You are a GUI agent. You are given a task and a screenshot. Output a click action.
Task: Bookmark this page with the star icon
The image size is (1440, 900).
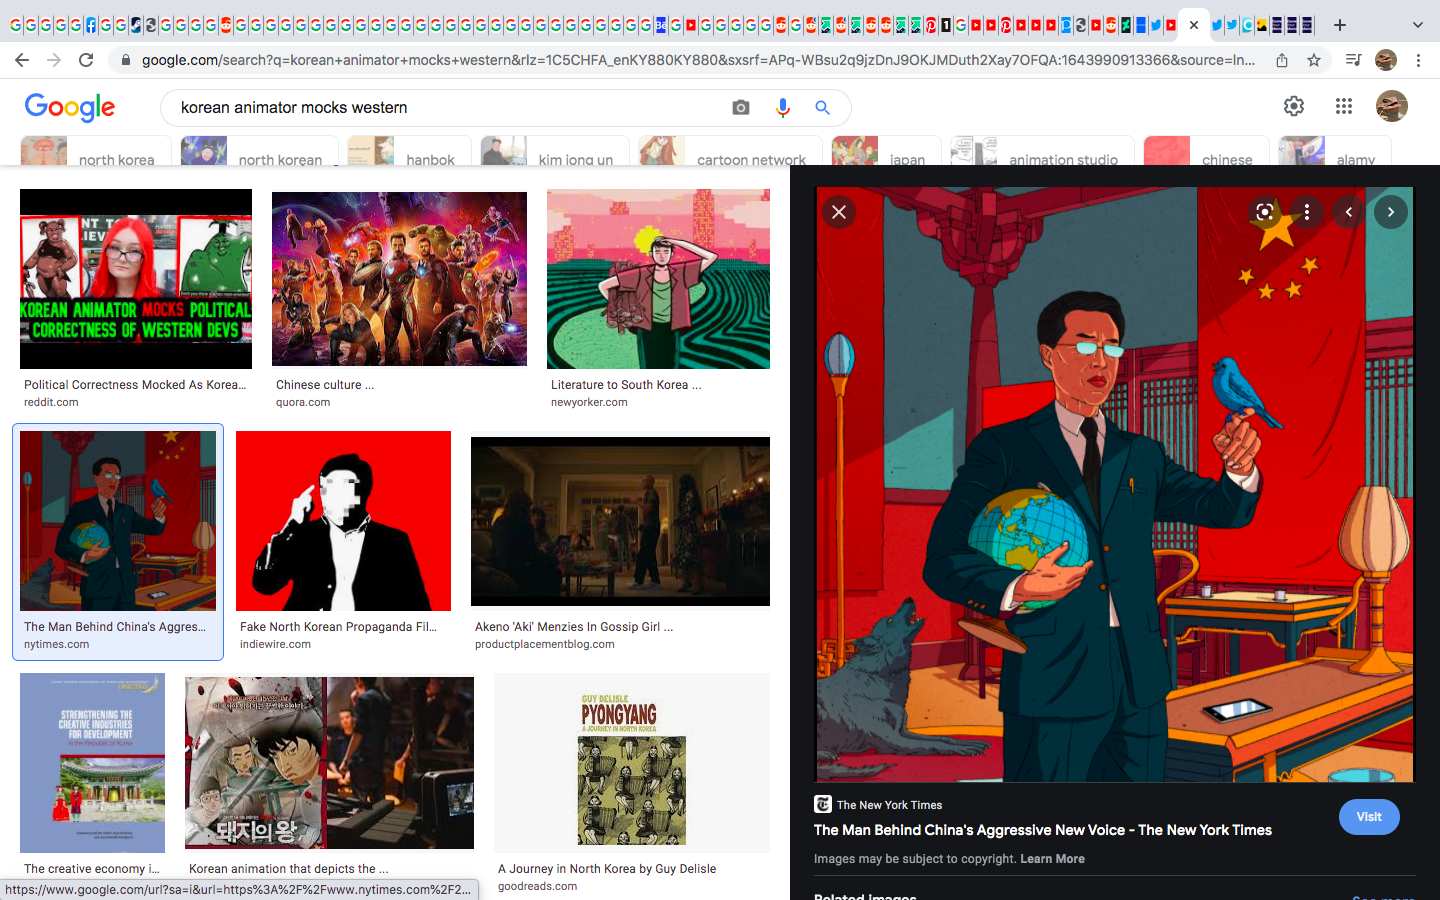[x=1314, y=60]
